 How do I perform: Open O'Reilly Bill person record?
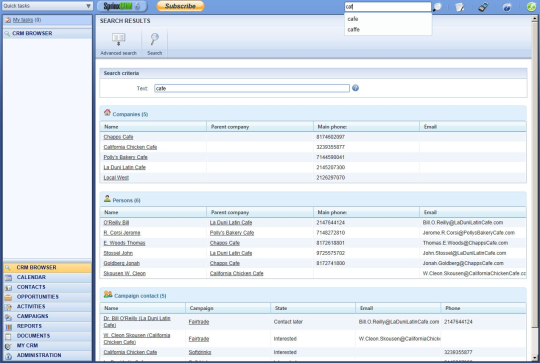[x=116, y=223]
